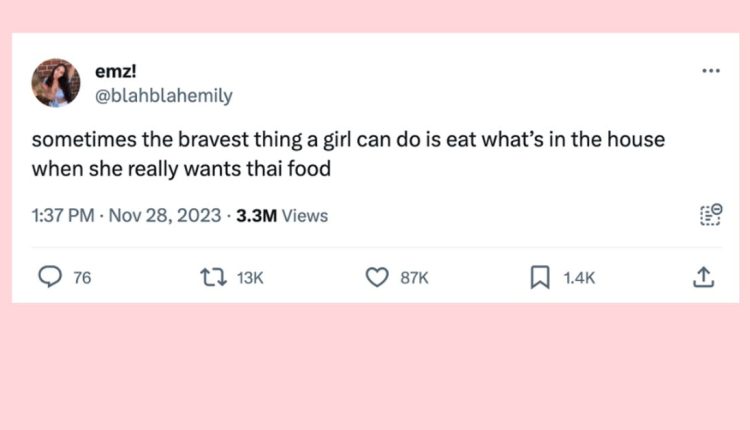Share the tweet with the upload arrow icon
Viewport: 750px width, 430px height.
pos(702,277)
